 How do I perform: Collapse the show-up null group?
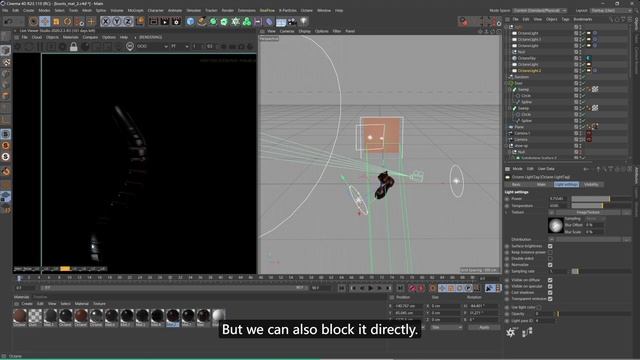[x=507, y=146]
